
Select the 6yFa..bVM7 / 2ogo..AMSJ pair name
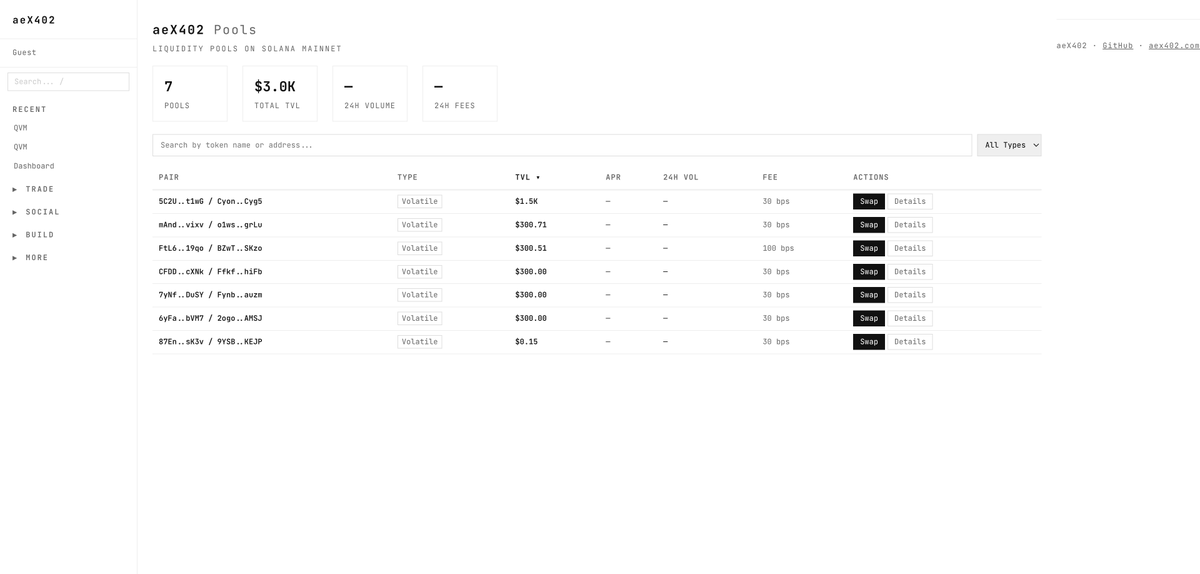(x=210, y=318)
